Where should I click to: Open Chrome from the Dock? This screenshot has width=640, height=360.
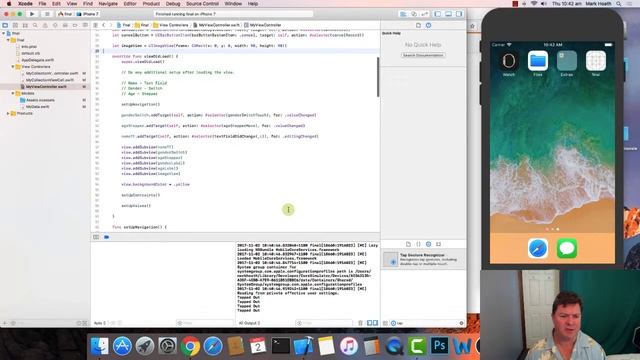click(x=190, y=347)
